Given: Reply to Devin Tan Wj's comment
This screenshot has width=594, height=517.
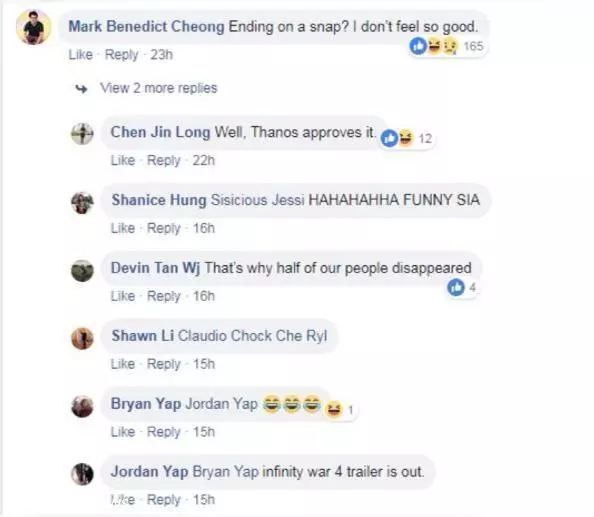Looking at the screenshot, I should click(163, 296).
